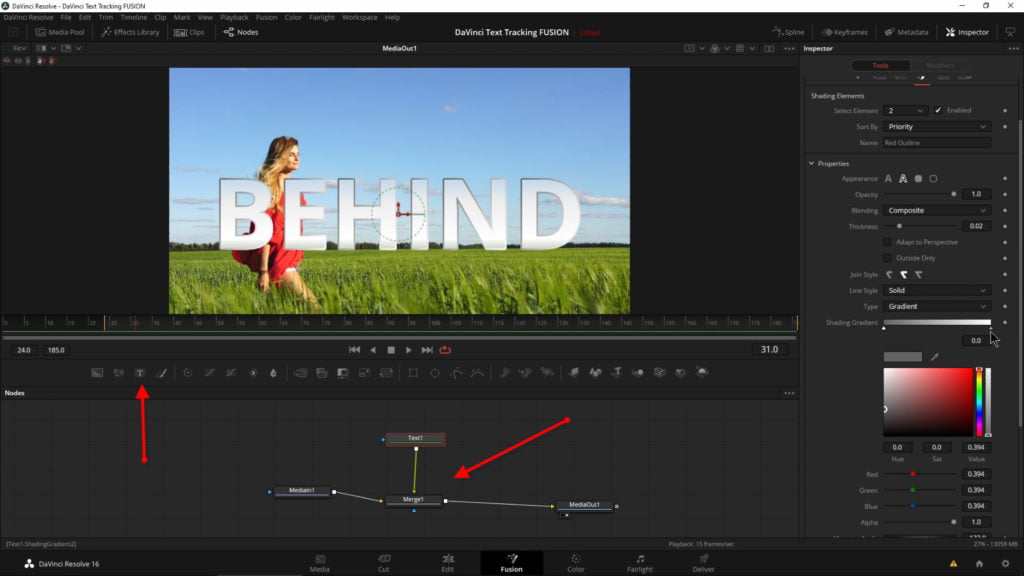Open Blending Composite dropdown
The width and height of the screenshot is (1024, 576).
[x=936, y=210]
